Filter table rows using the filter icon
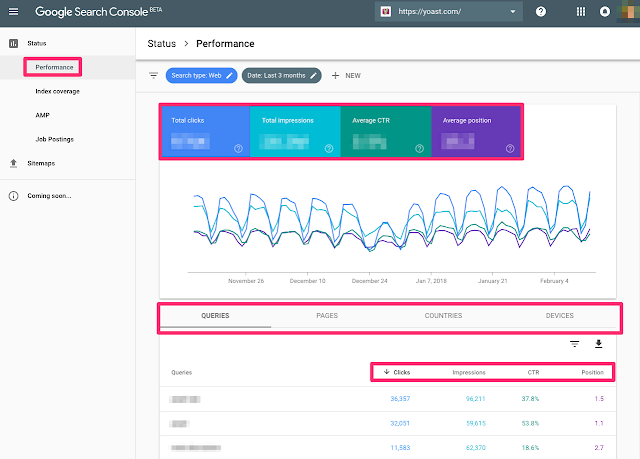640x459 pixels. coord(574,344)
